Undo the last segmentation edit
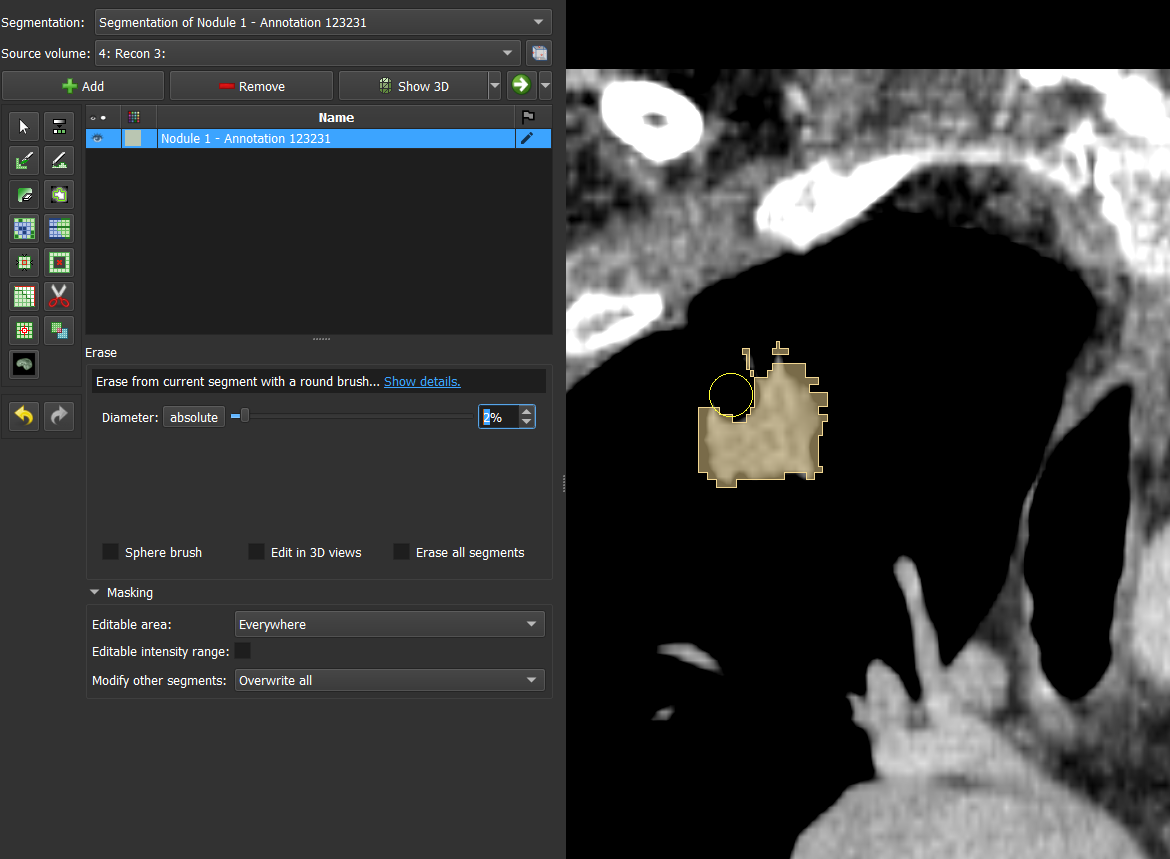Viewport: 1170px width, 859px height. tap(23, 416)
